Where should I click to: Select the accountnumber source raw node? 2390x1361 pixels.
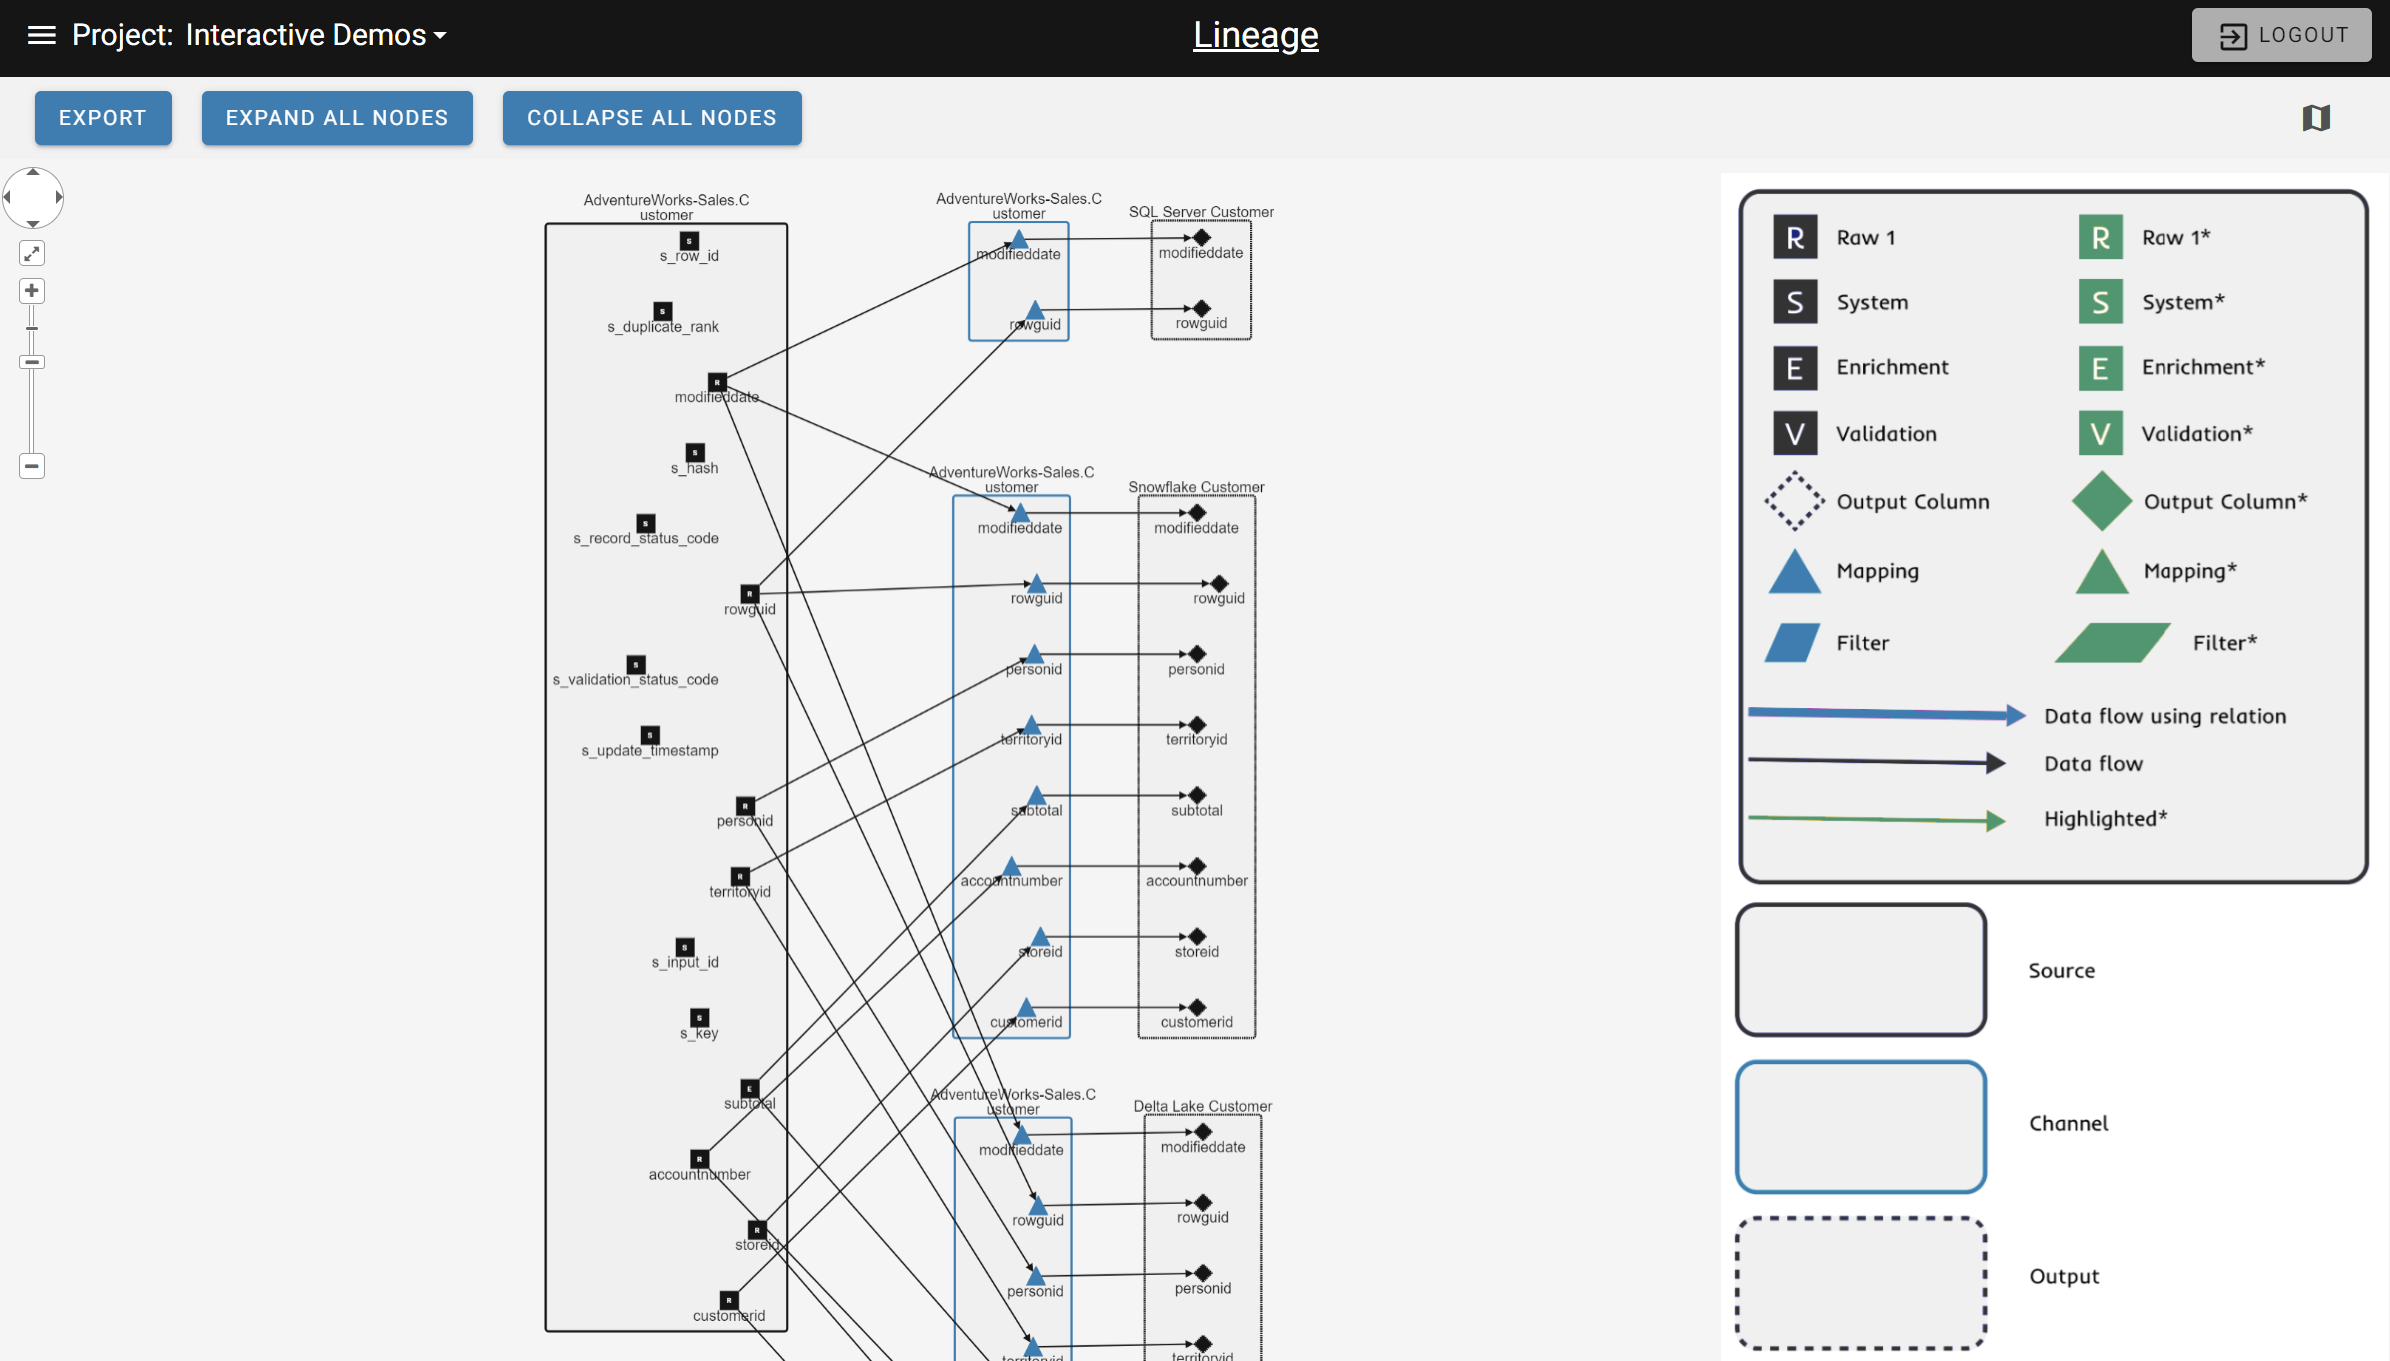click(700, 1160)
